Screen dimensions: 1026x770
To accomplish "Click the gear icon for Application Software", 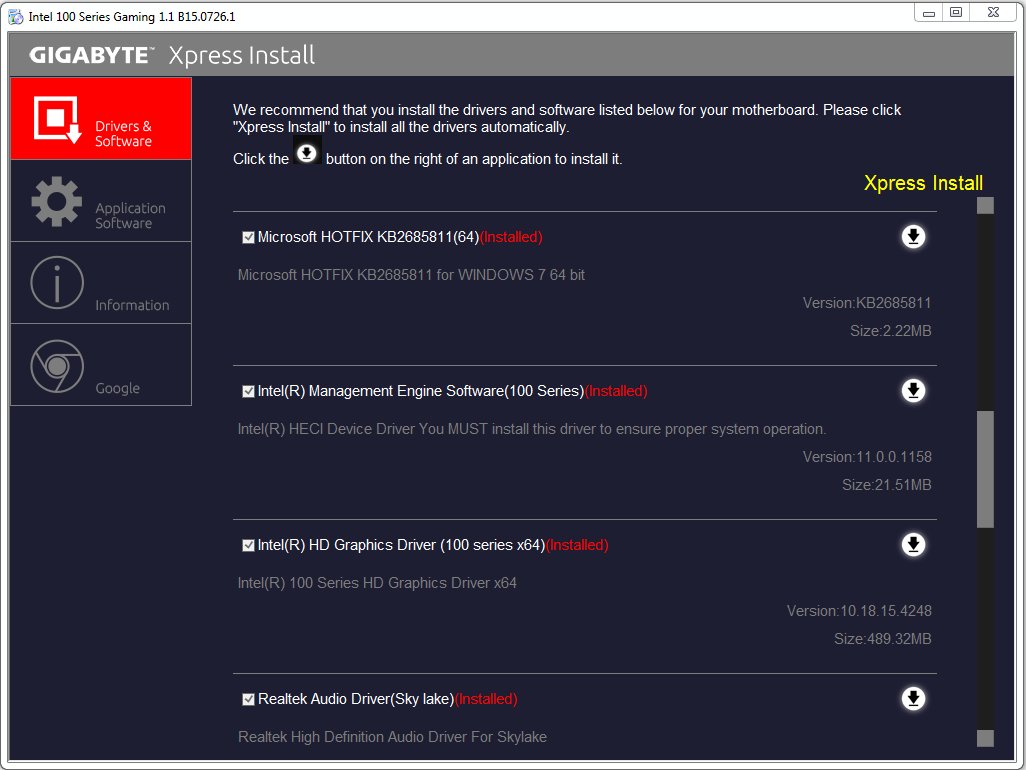I will pos(57,201).
